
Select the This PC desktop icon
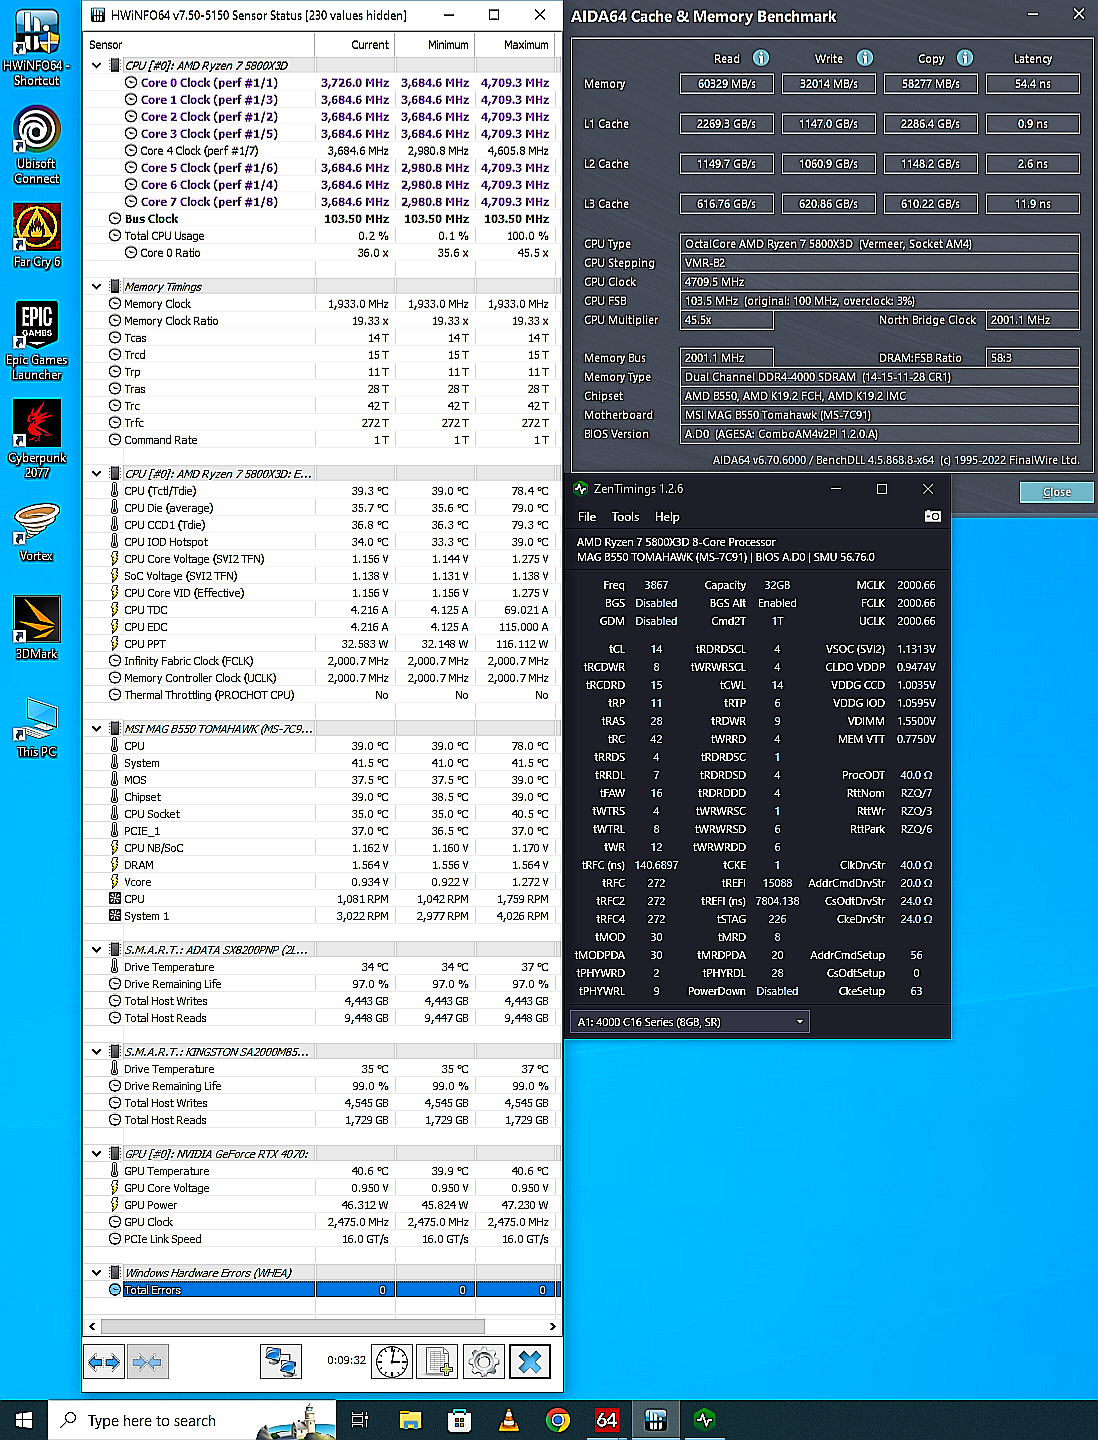tap(37, 727)
